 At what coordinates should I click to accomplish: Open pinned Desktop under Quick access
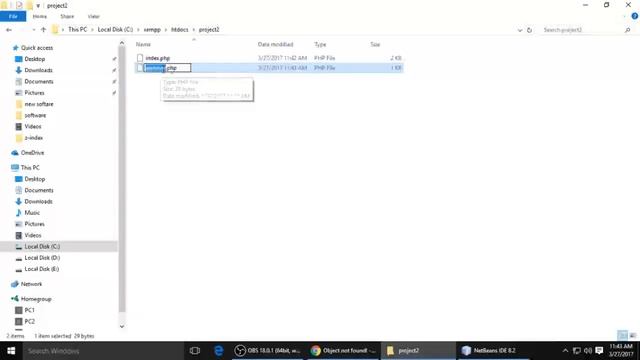pos(35,59)
